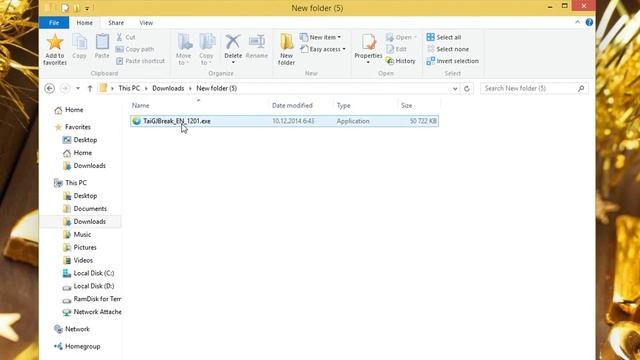Sort by the Name column header
This screenshot has width=640, height=360.
140,105
